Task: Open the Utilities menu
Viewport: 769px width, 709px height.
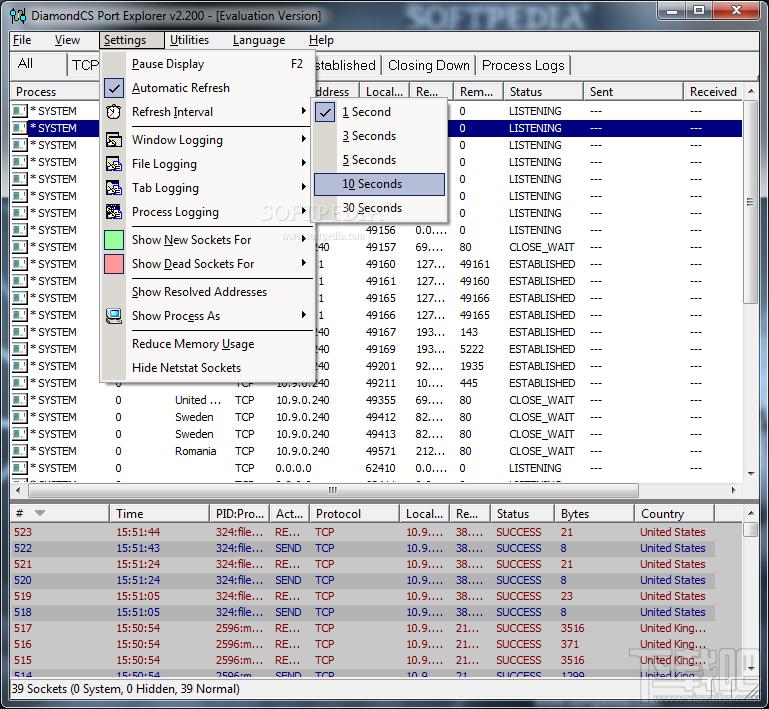Action: pos(189,40)
